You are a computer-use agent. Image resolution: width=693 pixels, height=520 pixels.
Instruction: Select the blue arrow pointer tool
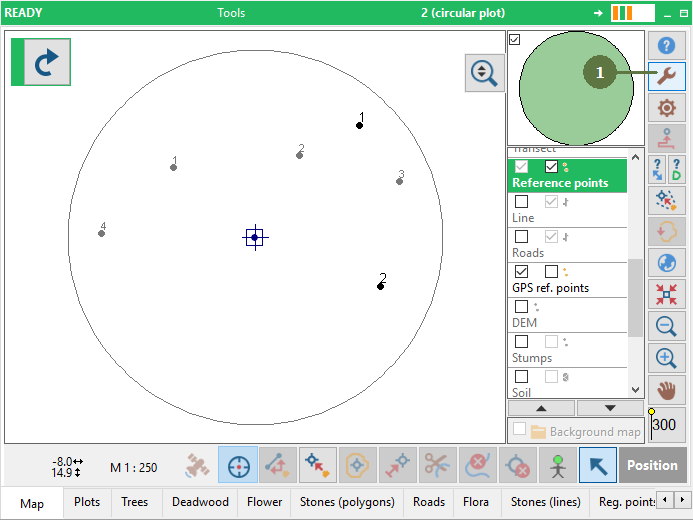click(598, 465)
